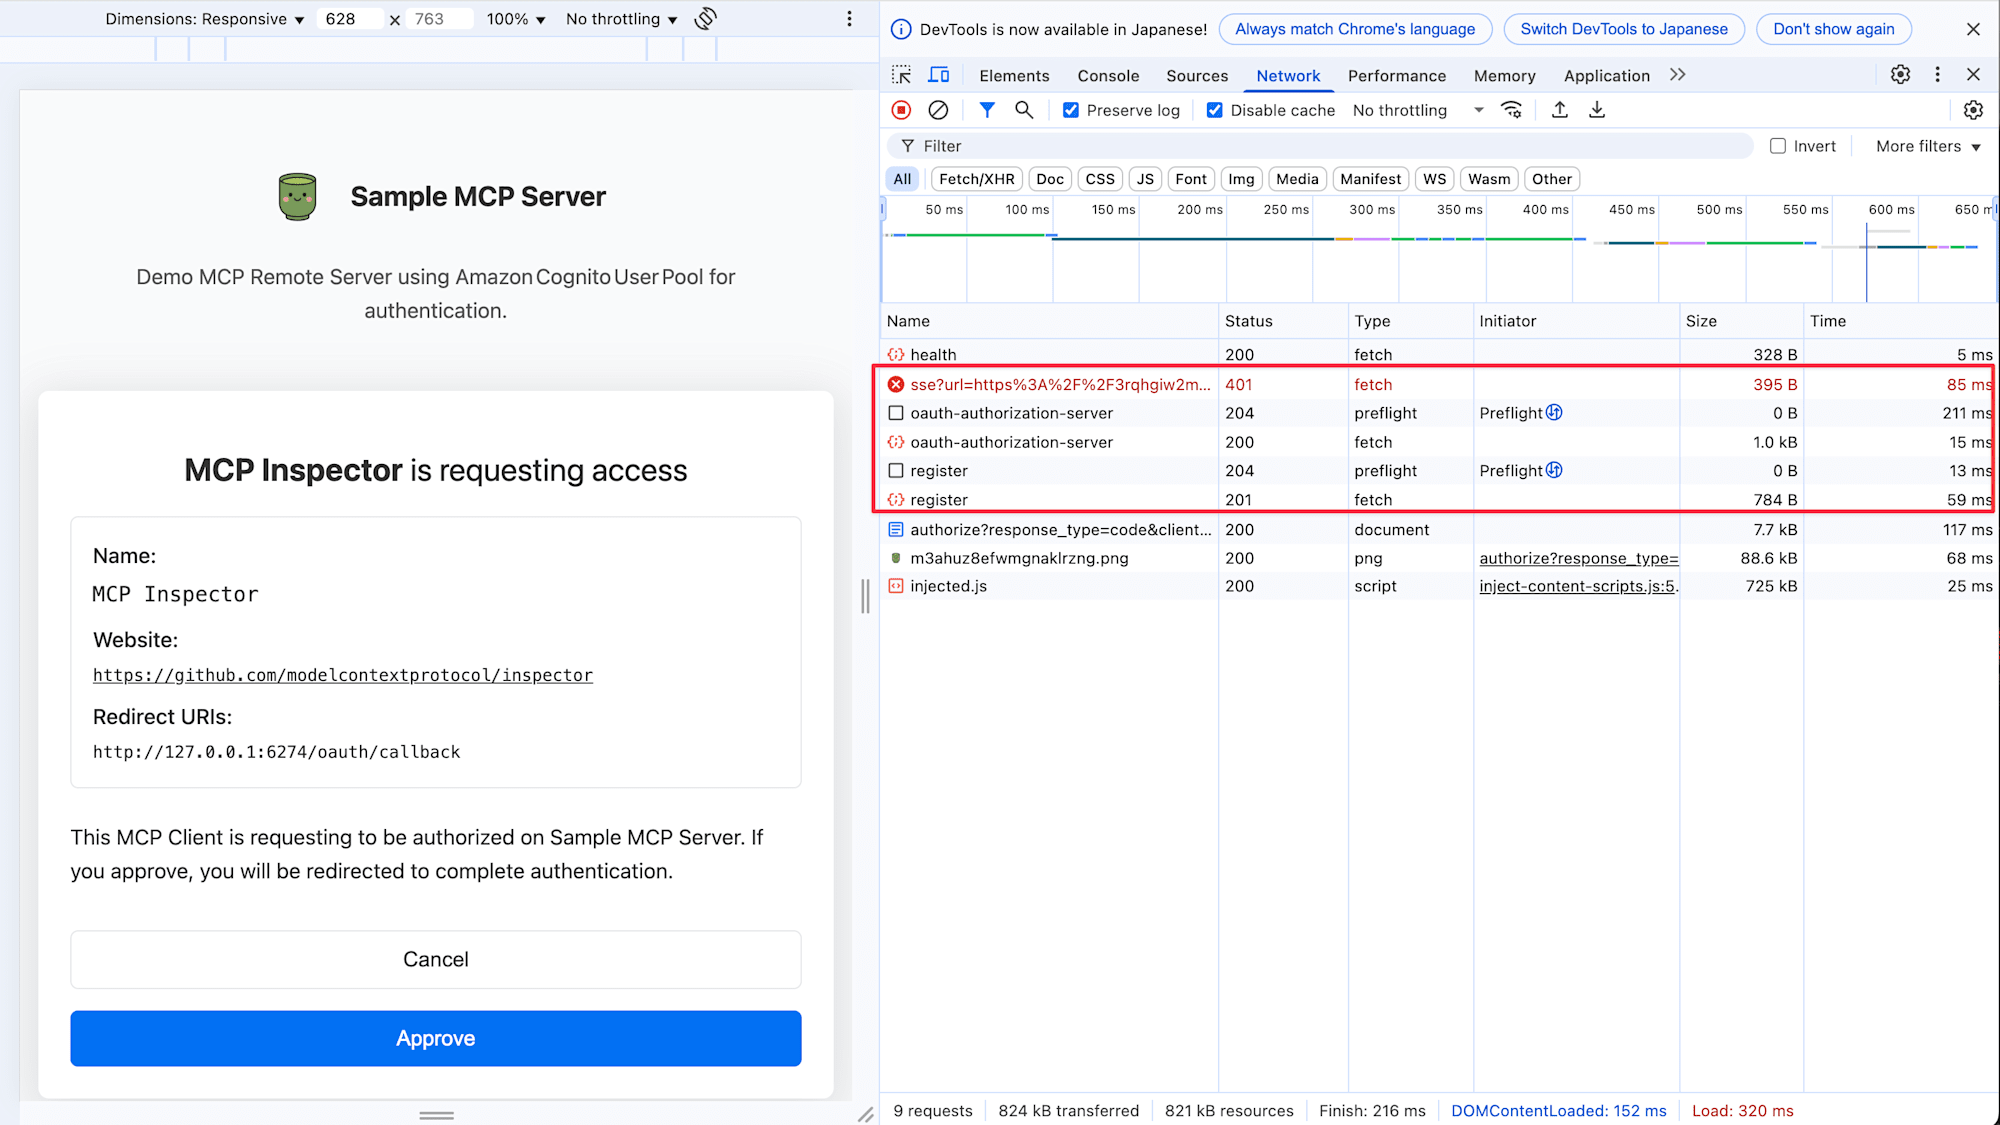Open the 100% zoom dropdown

(x=516, y=19)
